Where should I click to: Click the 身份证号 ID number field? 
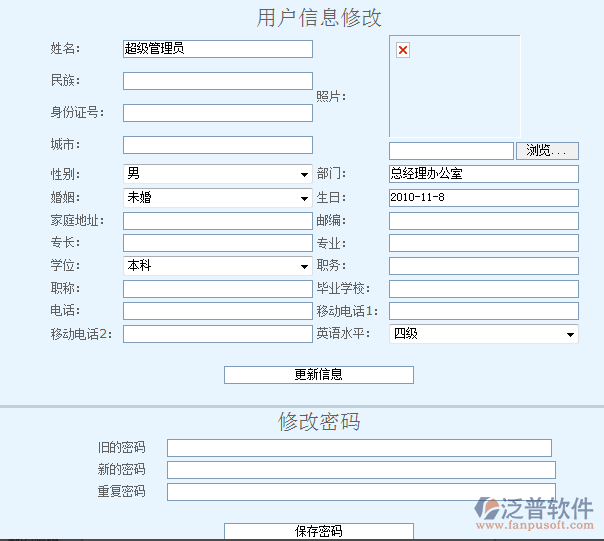[217, 112]
